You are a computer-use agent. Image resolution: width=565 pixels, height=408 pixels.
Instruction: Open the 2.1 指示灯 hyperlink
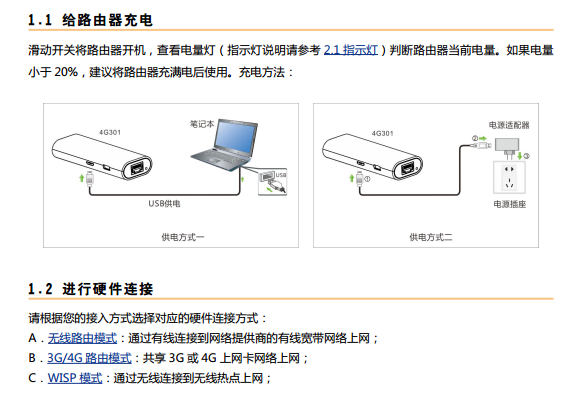click(x=351, y=50)
